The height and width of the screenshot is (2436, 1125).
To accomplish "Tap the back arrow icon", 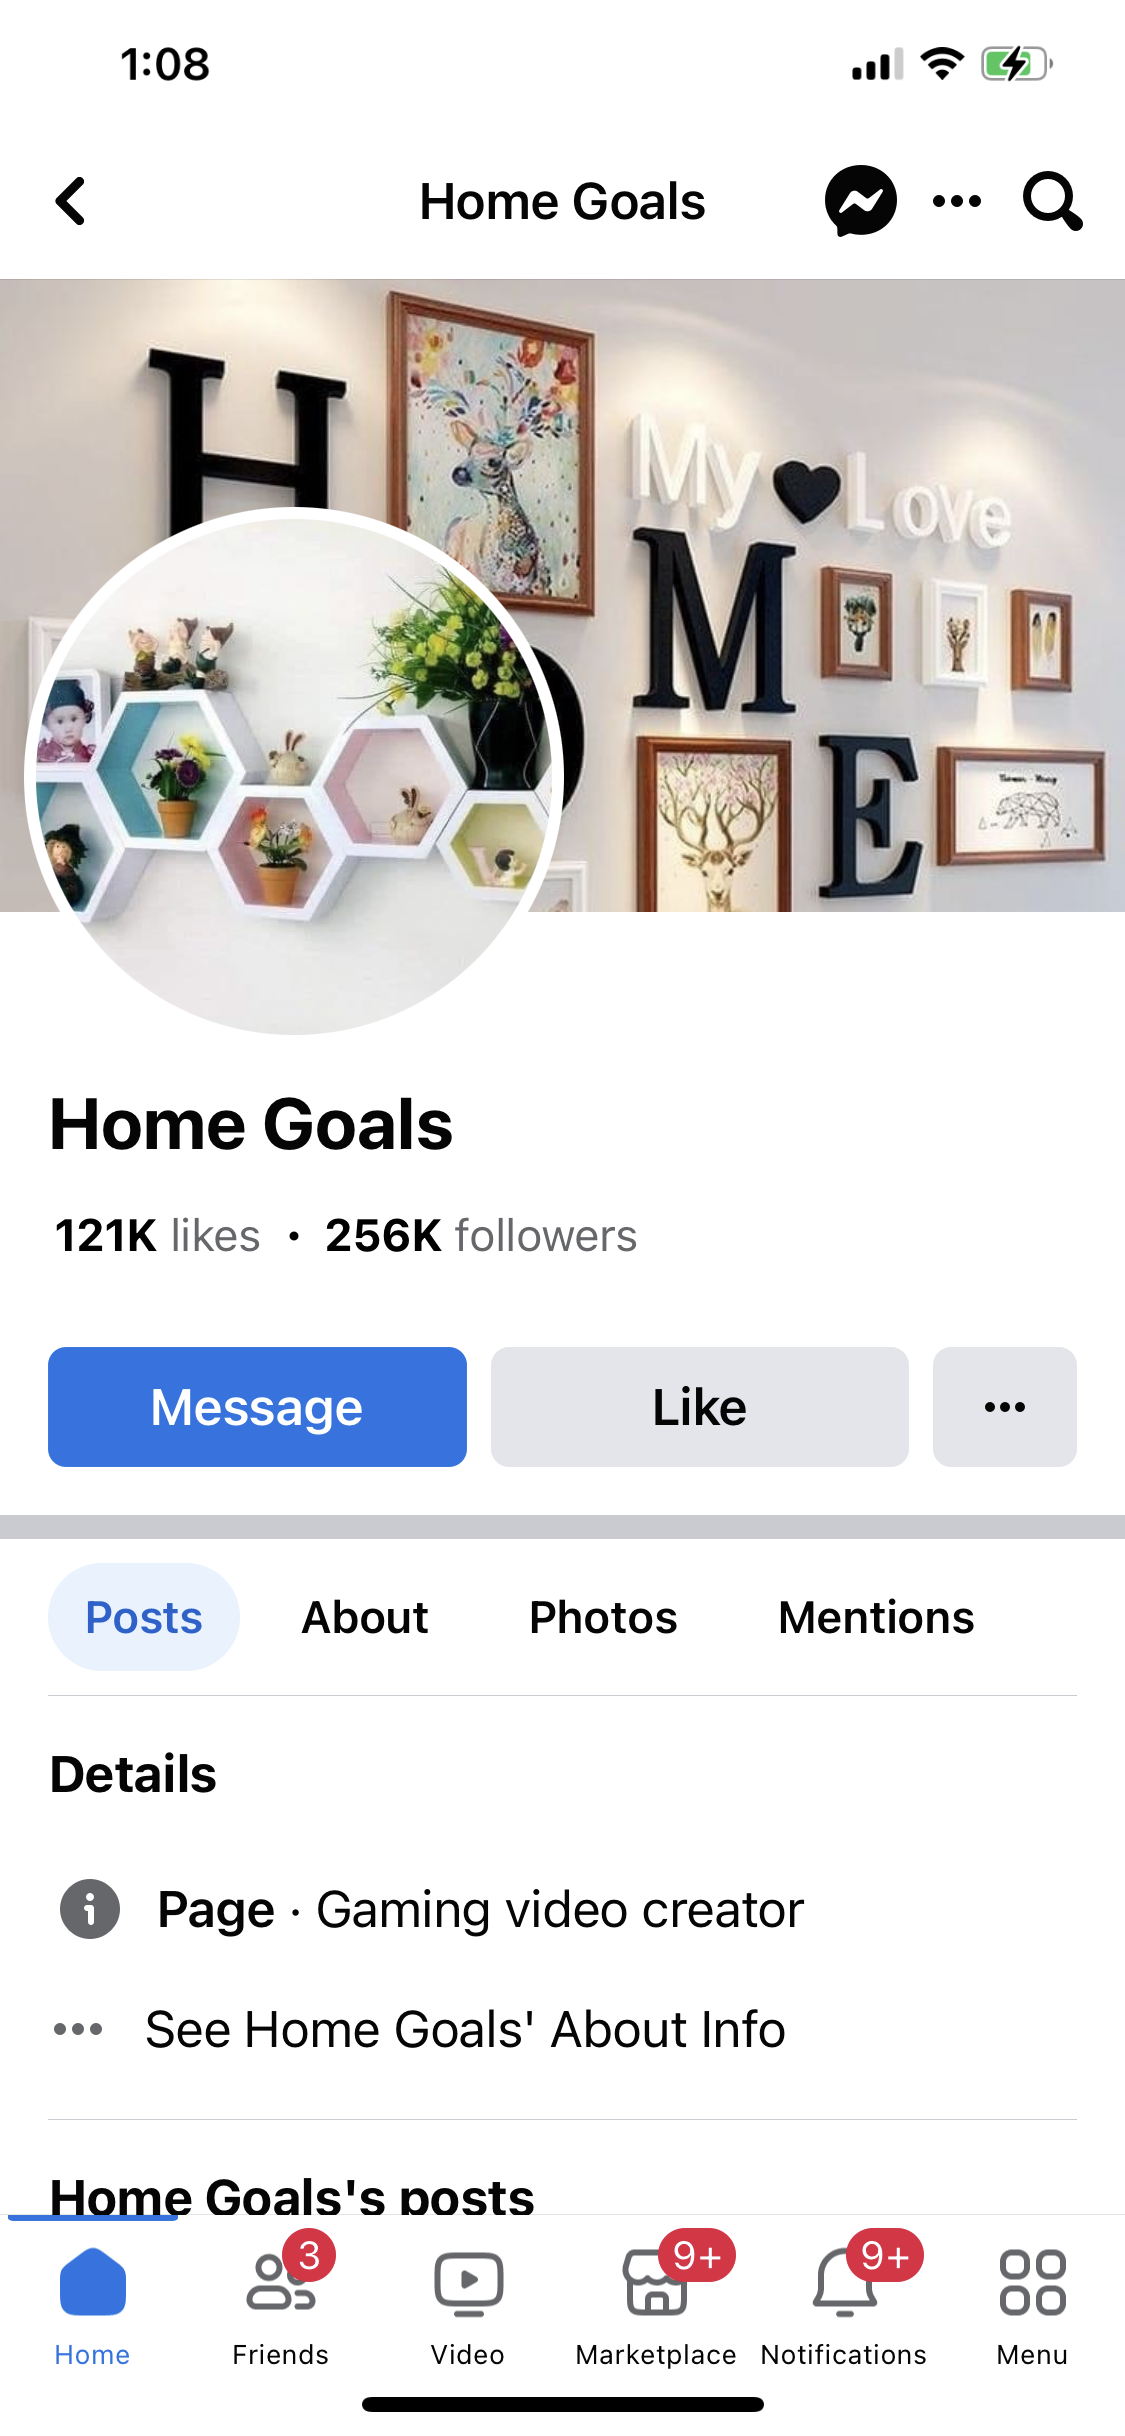I will [x=71, y=201].
